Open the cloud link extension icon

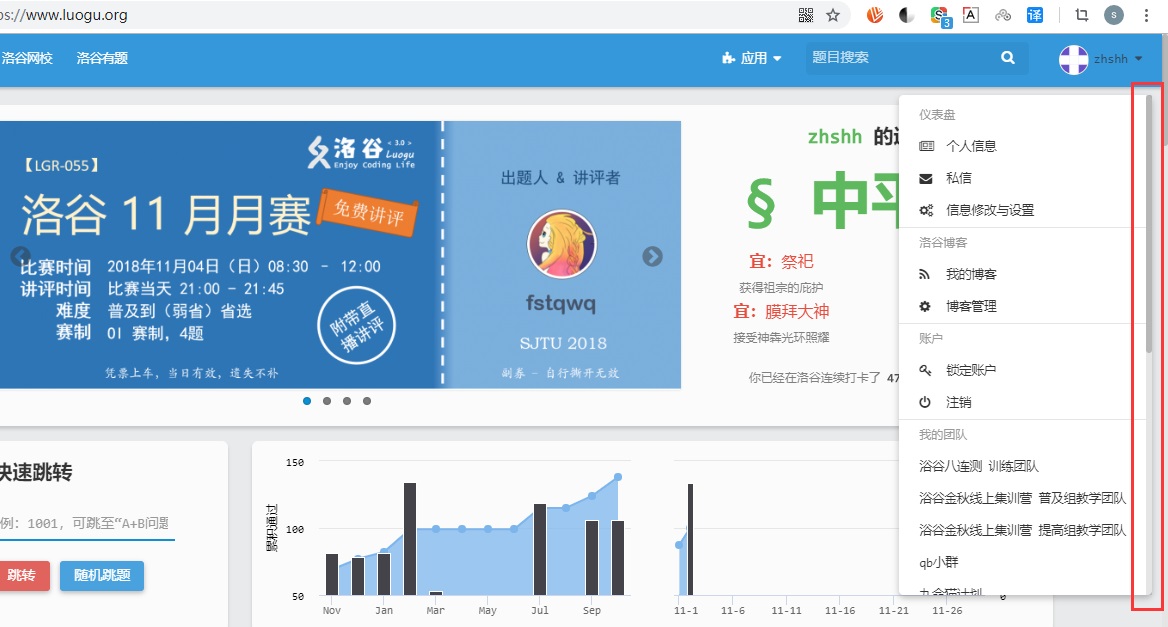[1003, 15]
